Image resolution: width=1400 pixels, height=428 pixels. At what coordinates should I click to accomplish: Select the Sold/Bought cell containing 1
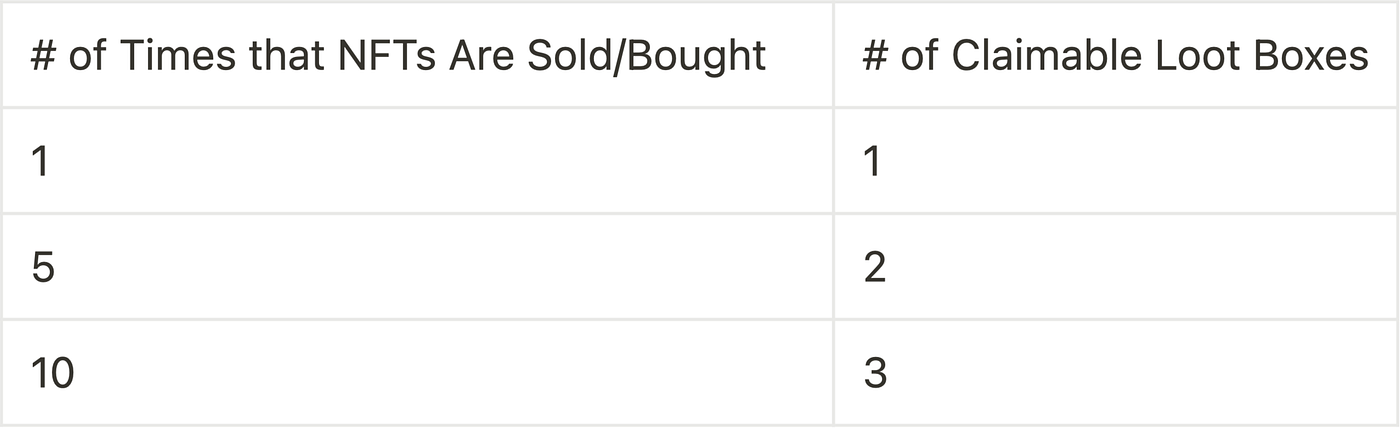pyautogui.click(x=417, y=160)
